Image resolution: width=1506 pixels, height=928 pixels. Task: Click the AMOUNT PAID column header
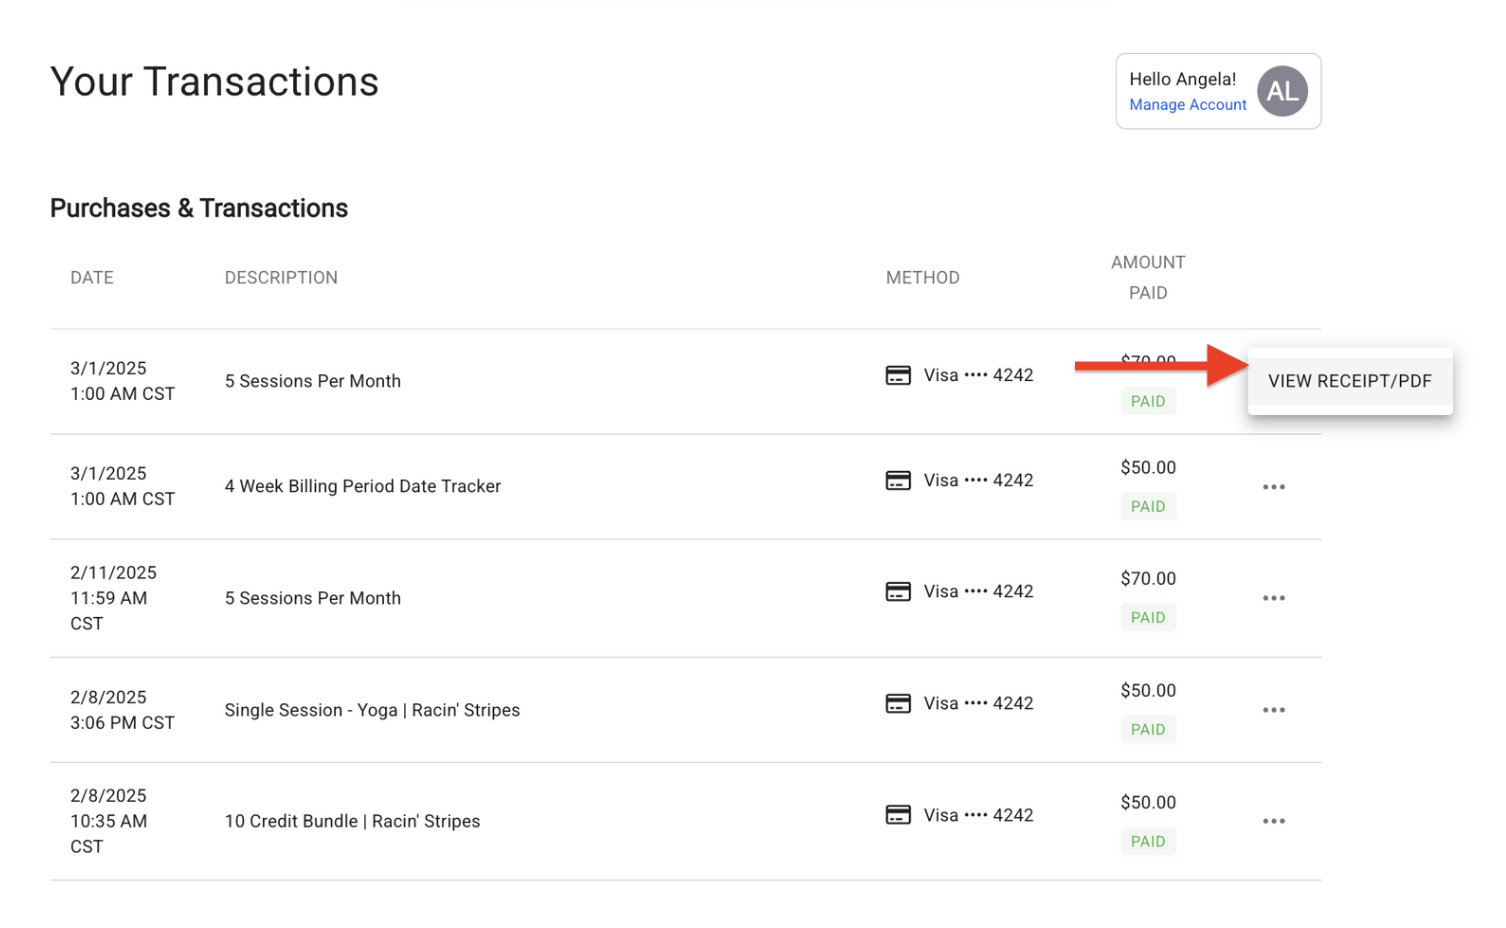click(x=1147, y=277)
